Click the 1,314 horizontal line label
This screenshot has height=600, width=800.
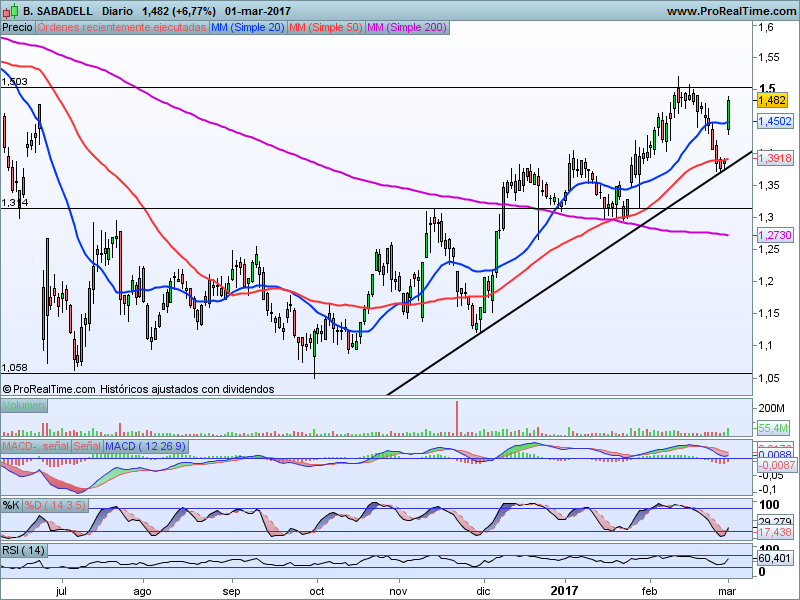[14, 203]
